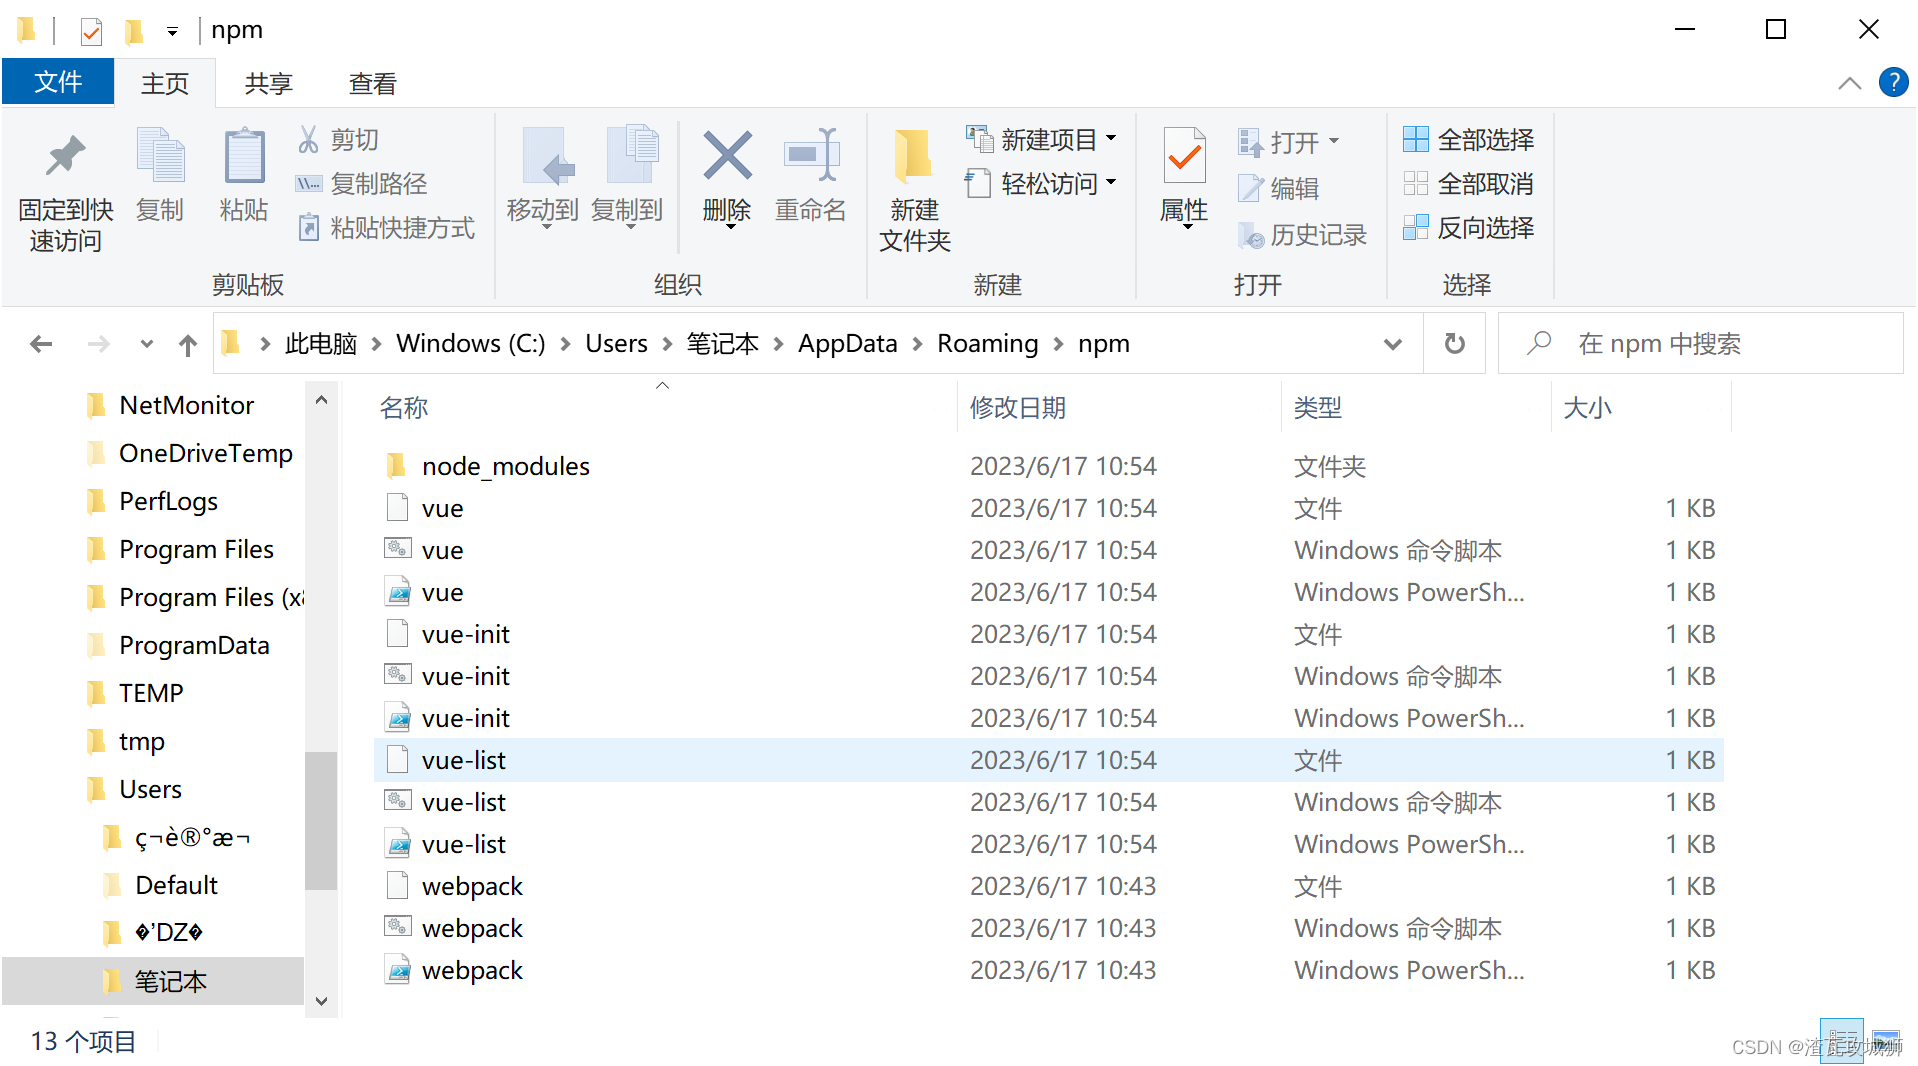Invert the selection (反向选择)
The height and width of the screenshot is (1066, 1918).
(x=1468, y=228)
